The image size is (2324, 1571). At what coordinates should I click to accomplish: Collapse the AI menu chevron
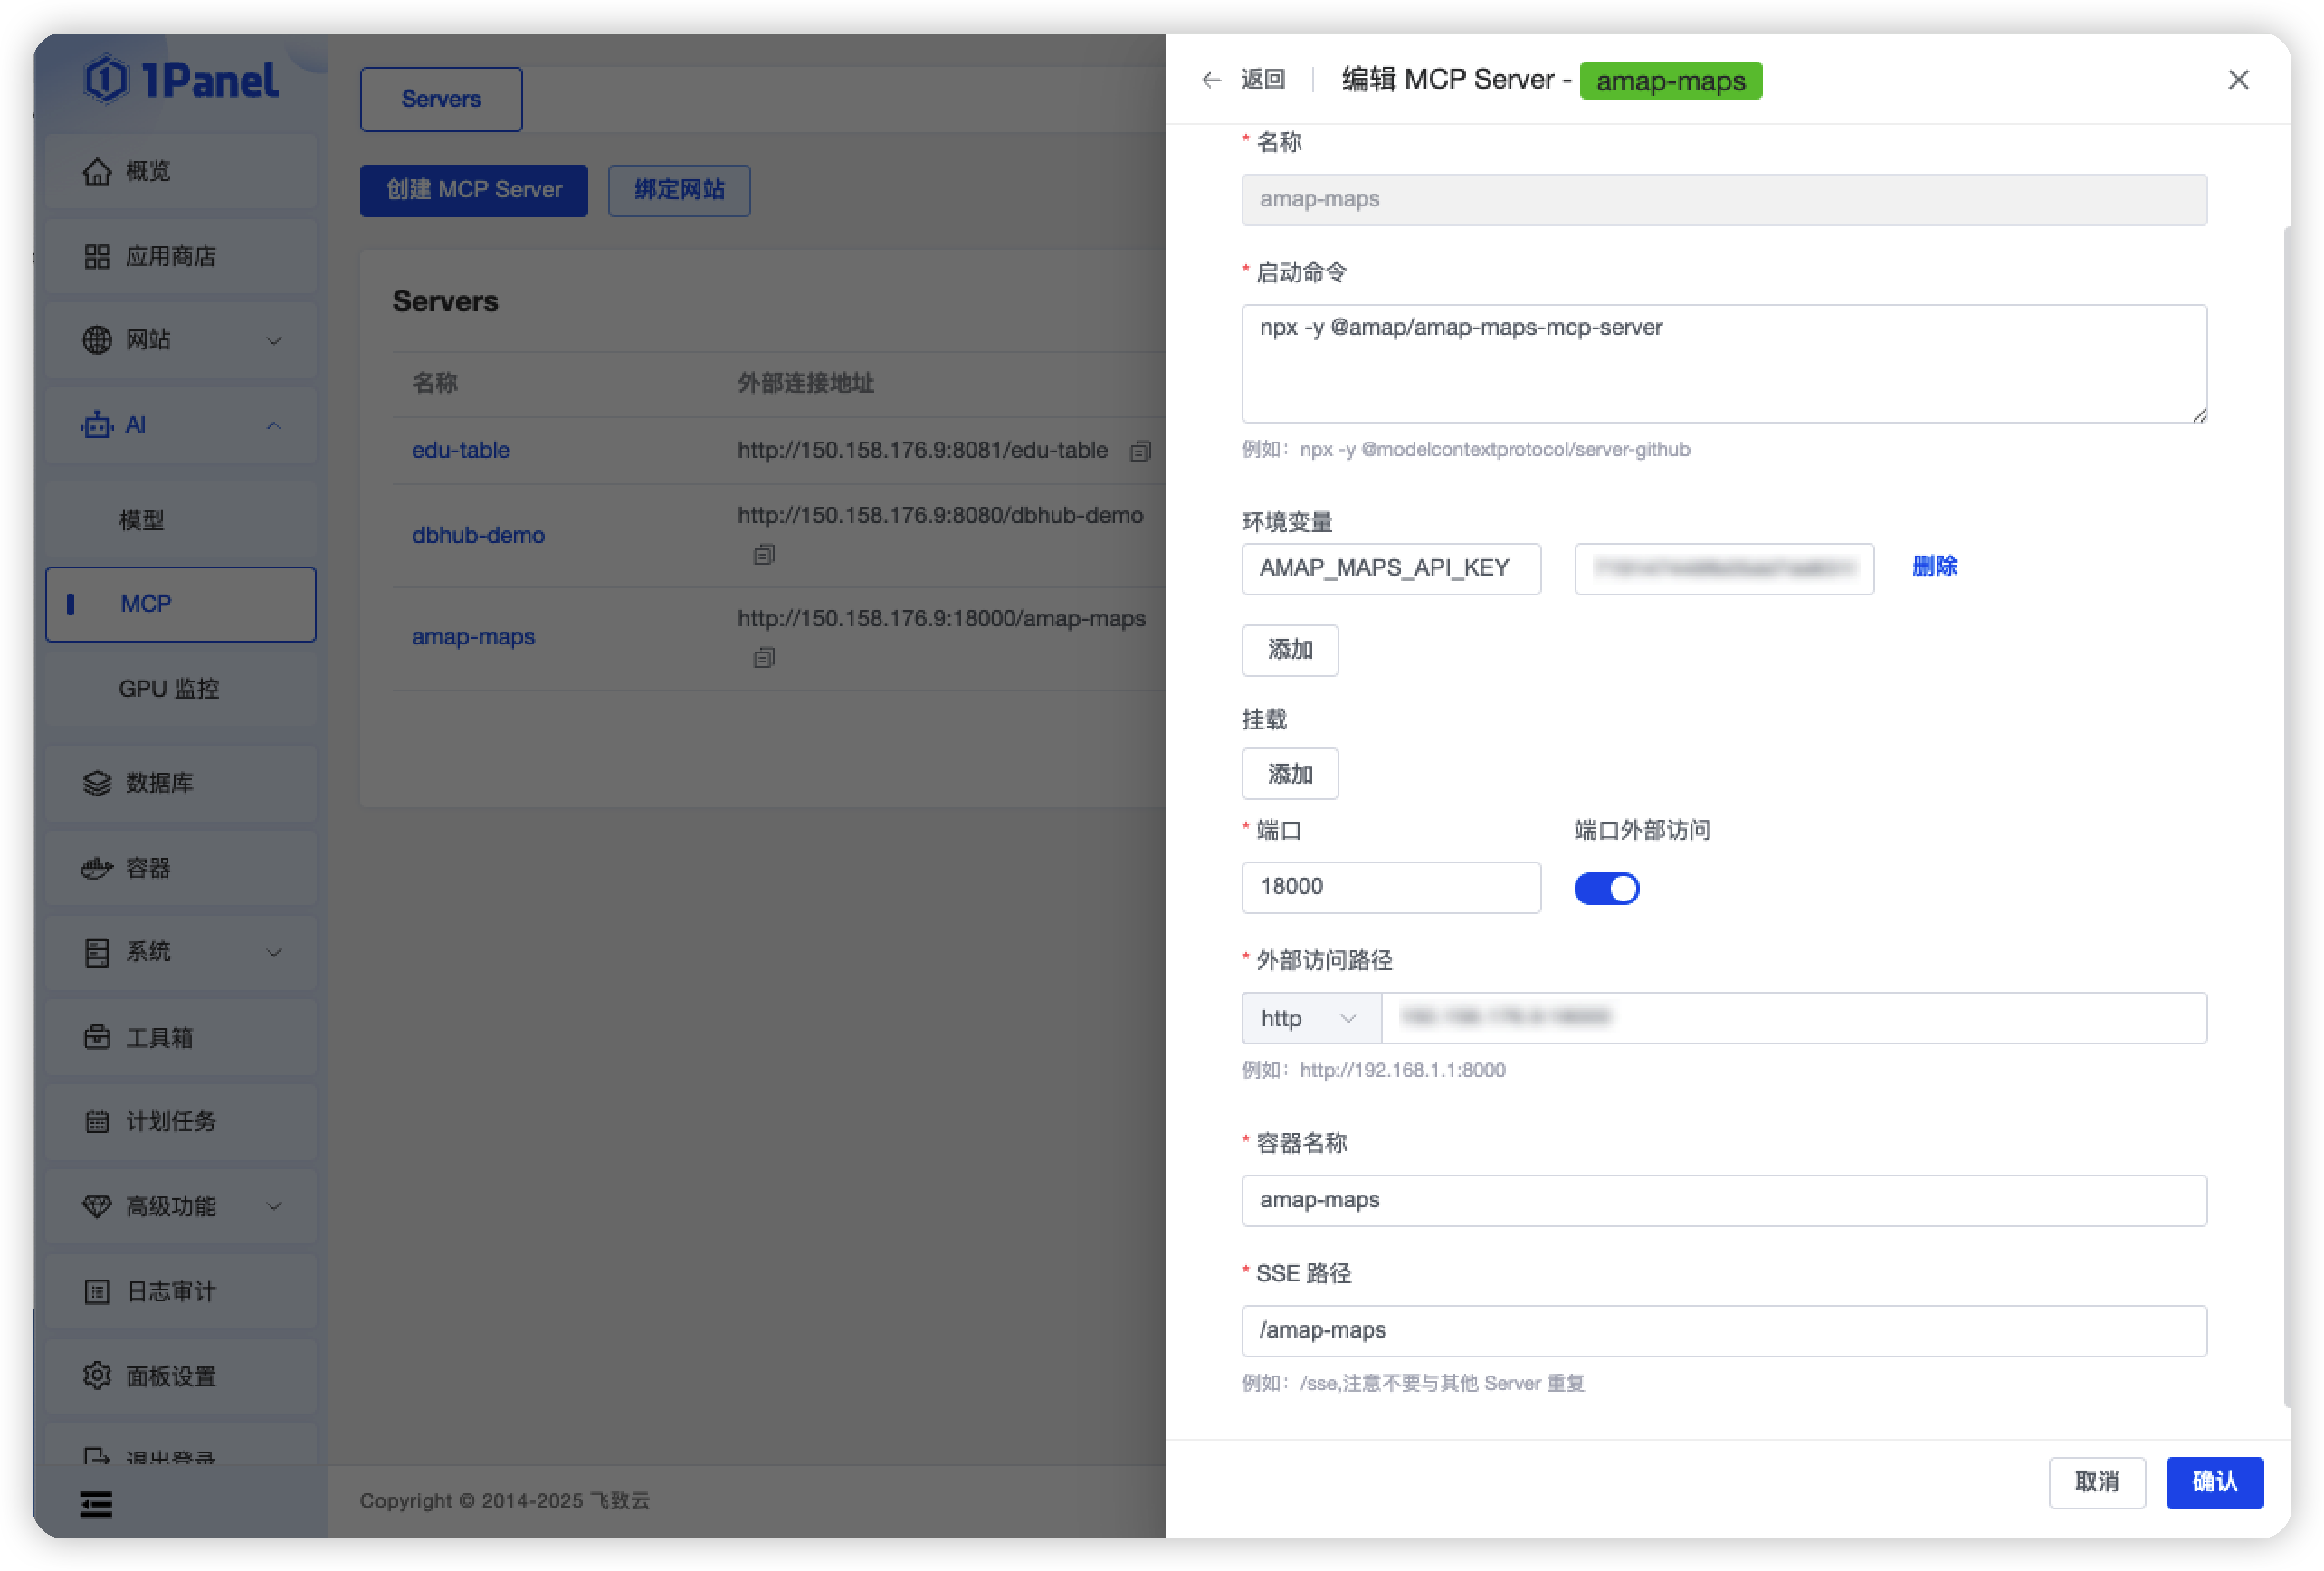pos(274,426)
